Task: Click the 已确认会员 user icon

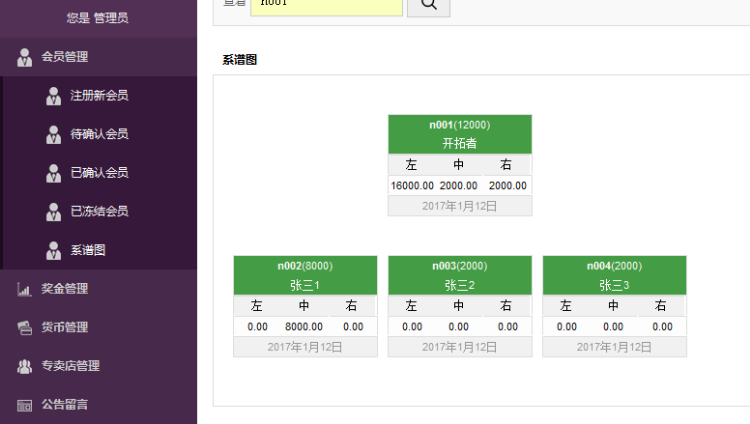Action: click(x=54, y=173)
